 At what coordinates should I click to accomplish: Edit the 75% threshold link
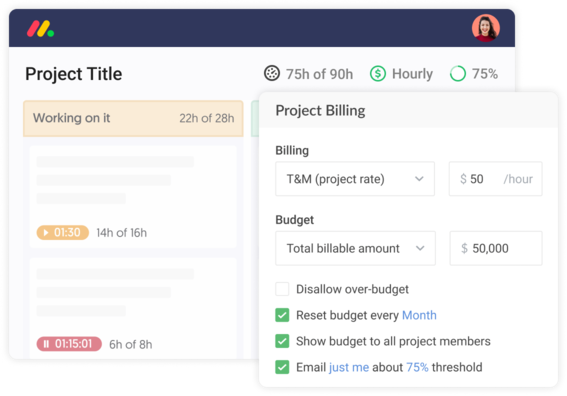coord(417,367)
